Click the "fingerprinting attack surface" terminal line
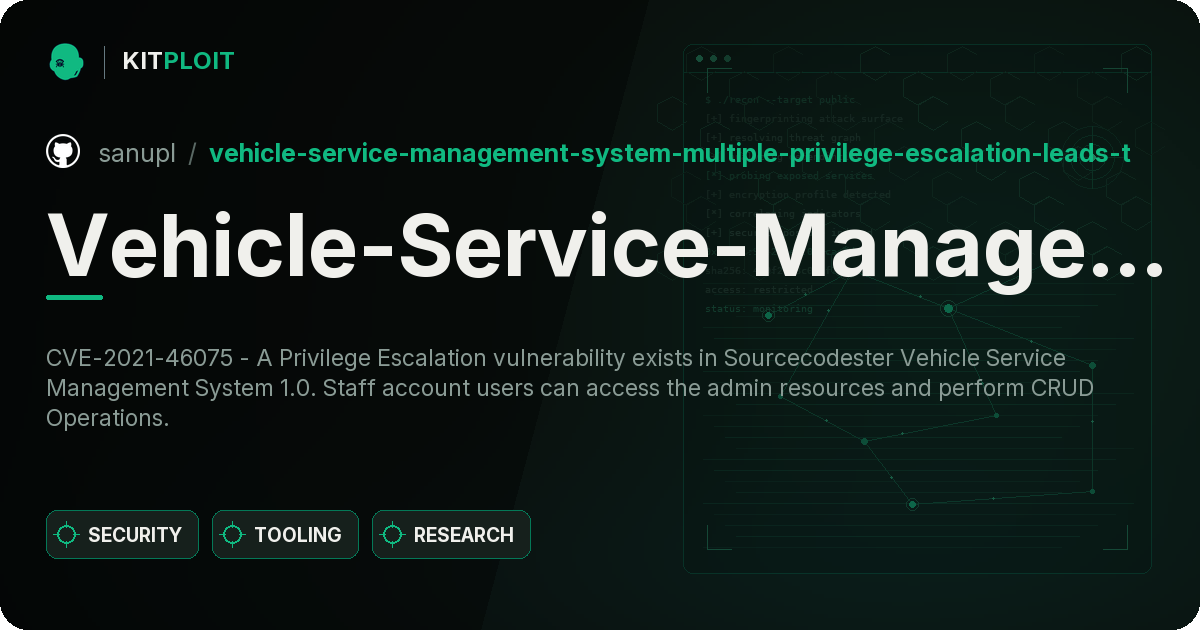The image size is (1200, 630). tap(803, 119)
